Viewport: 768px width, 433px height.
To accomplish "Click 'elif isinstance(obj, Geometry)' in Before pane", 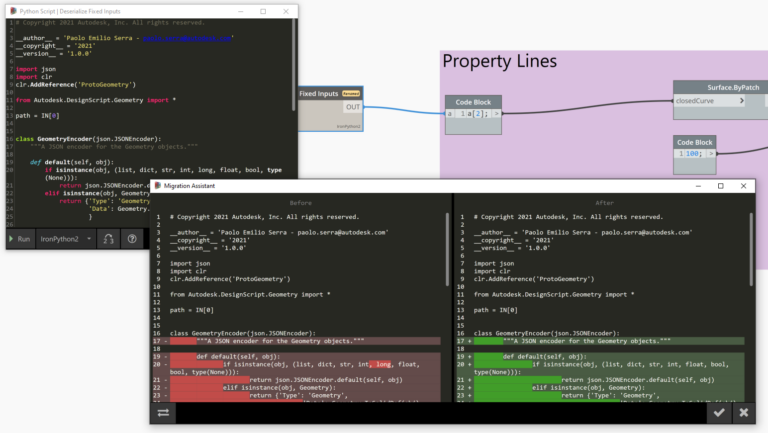I will (x=279, y=387).
